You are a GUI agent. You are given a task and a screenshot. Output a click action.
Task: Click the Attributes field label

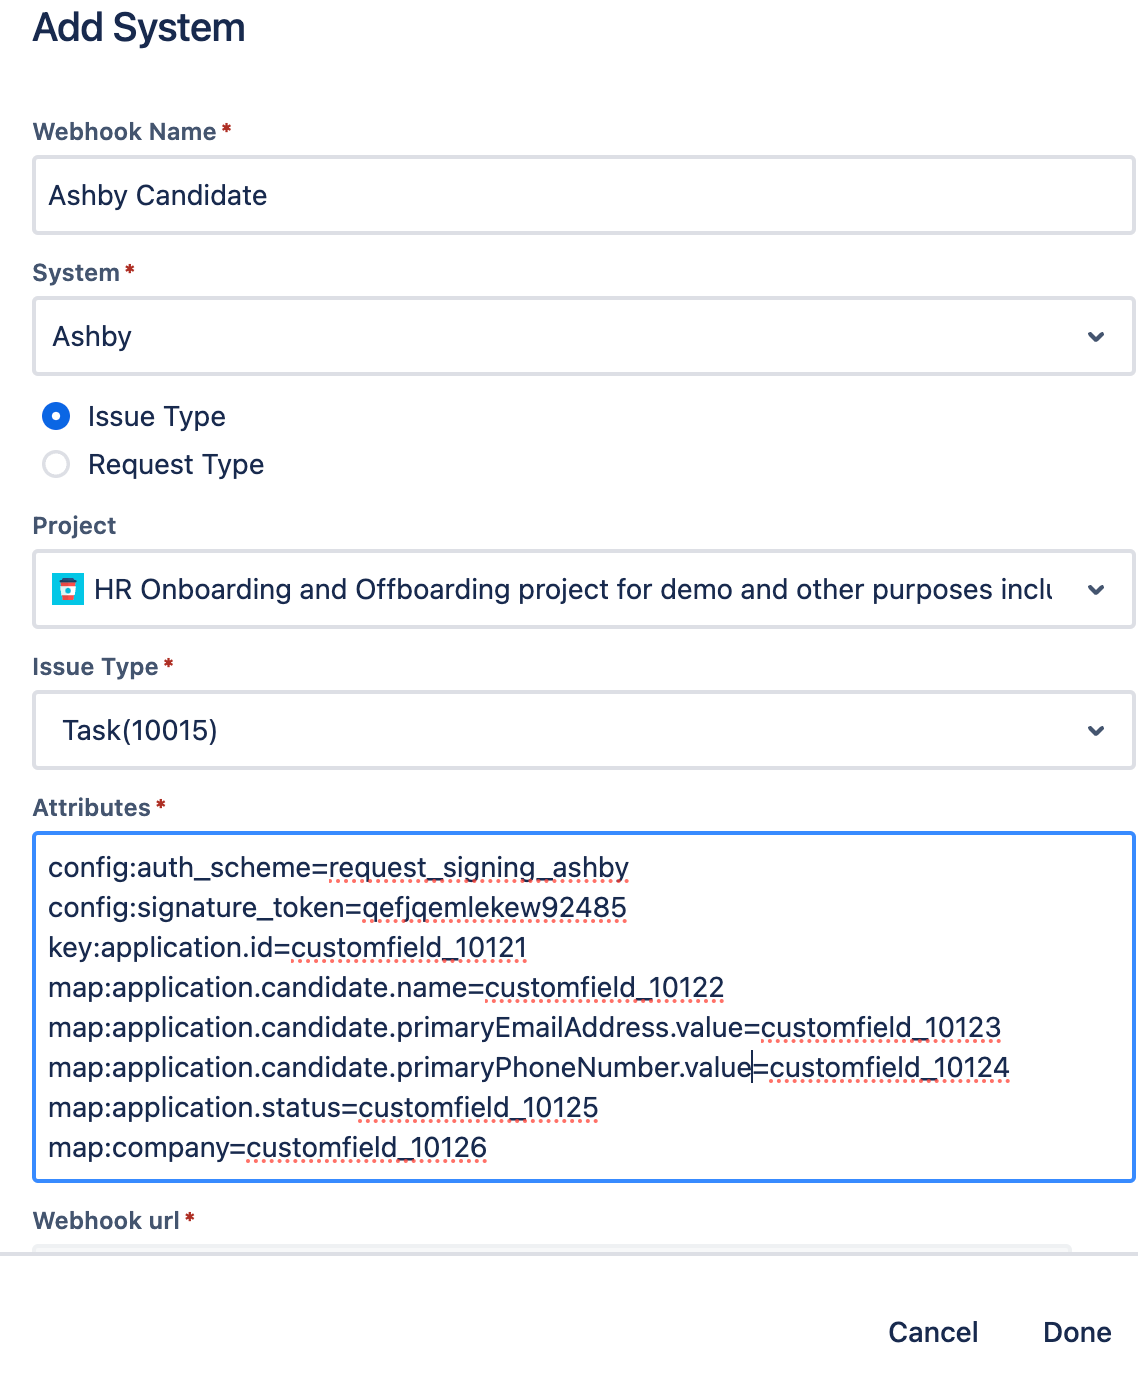(x=89, y=807)
